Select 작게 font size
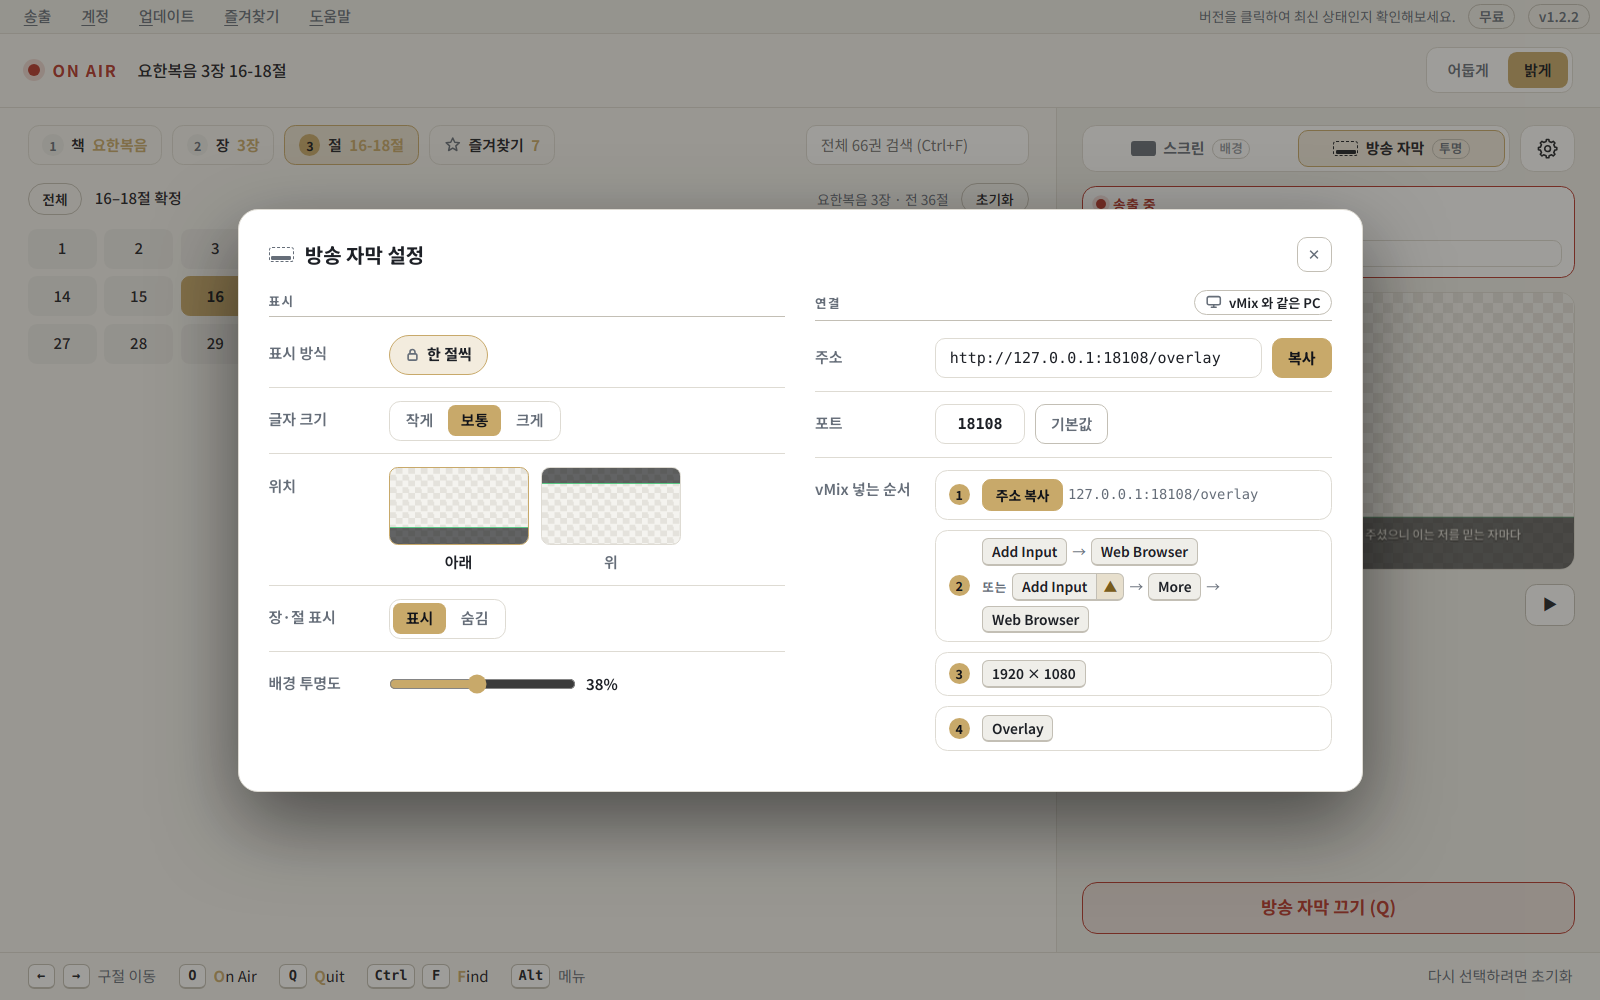Screen dimensions: 1600x1000 [x=419, y=421]
